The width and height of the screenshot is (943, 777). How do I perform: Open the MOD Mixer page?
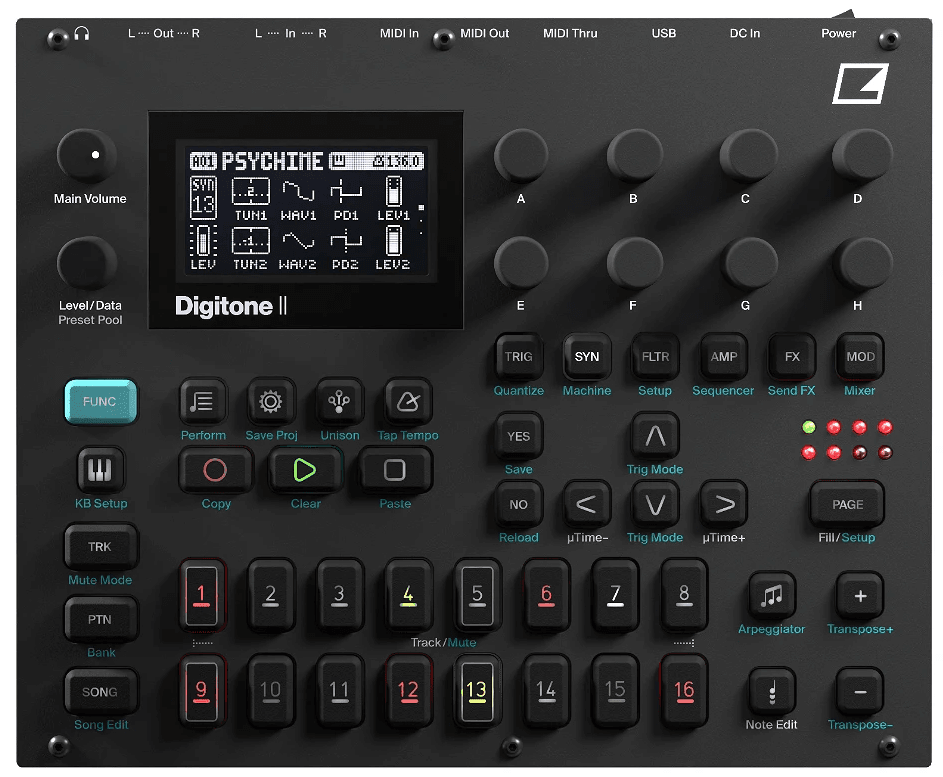tap(860, 357)
